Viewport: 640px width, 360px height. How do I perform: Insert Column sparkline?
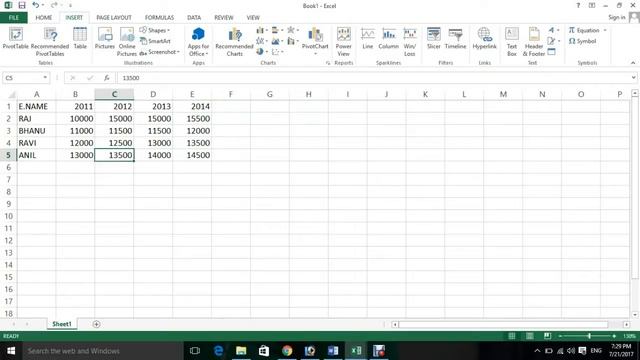pos(389,38)
